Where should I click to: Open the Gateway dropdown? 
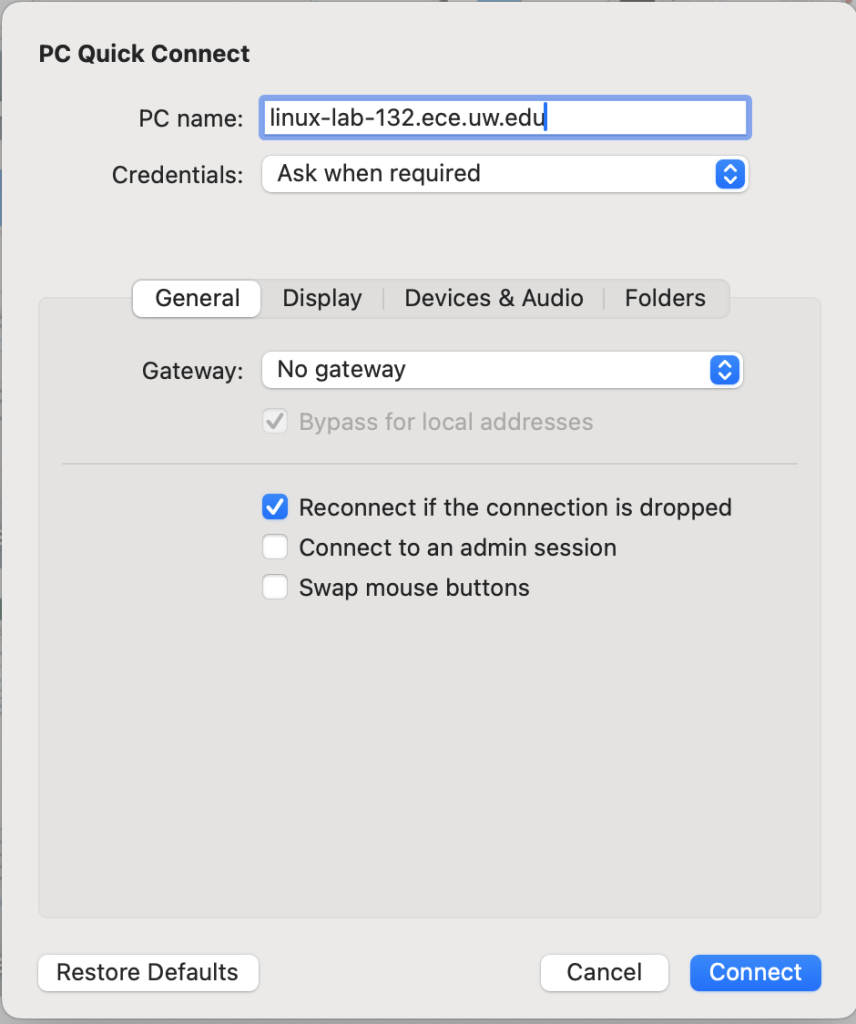pos(500,370)
